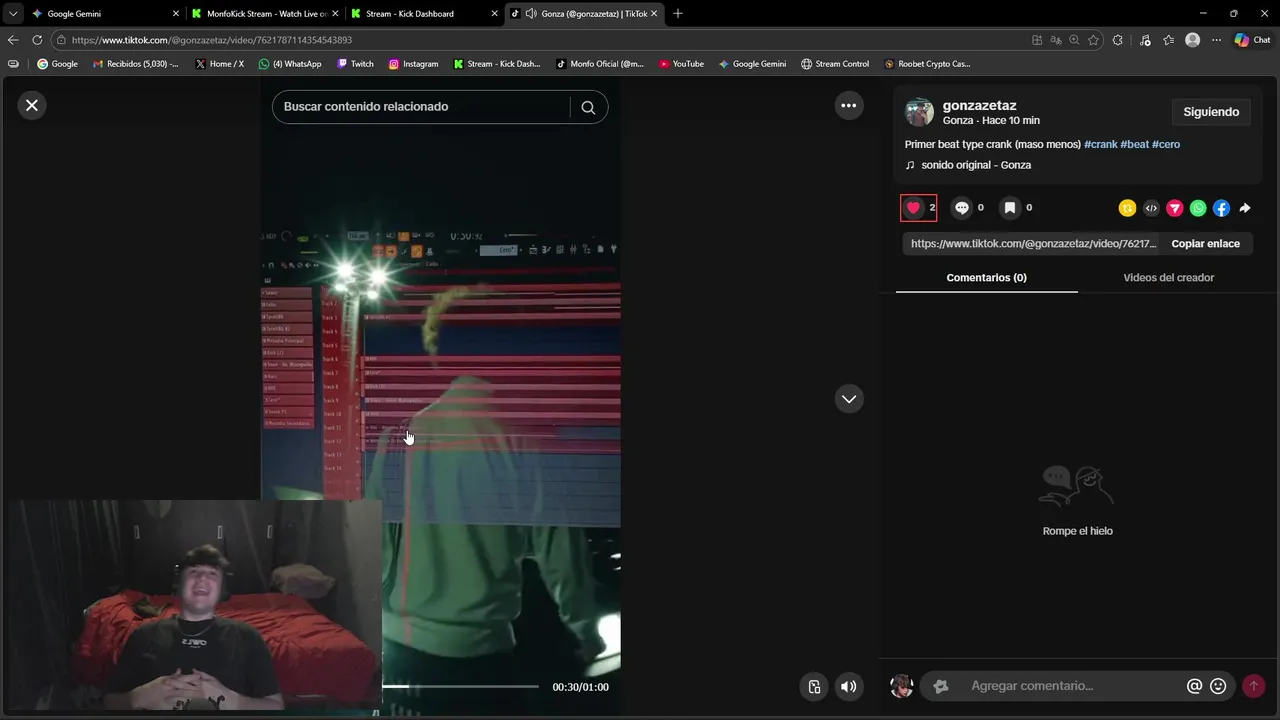Viewport: 1280px width, 720px height.
Task: Switch to Google Gemini browser tab
Action: tap(74, 14)
